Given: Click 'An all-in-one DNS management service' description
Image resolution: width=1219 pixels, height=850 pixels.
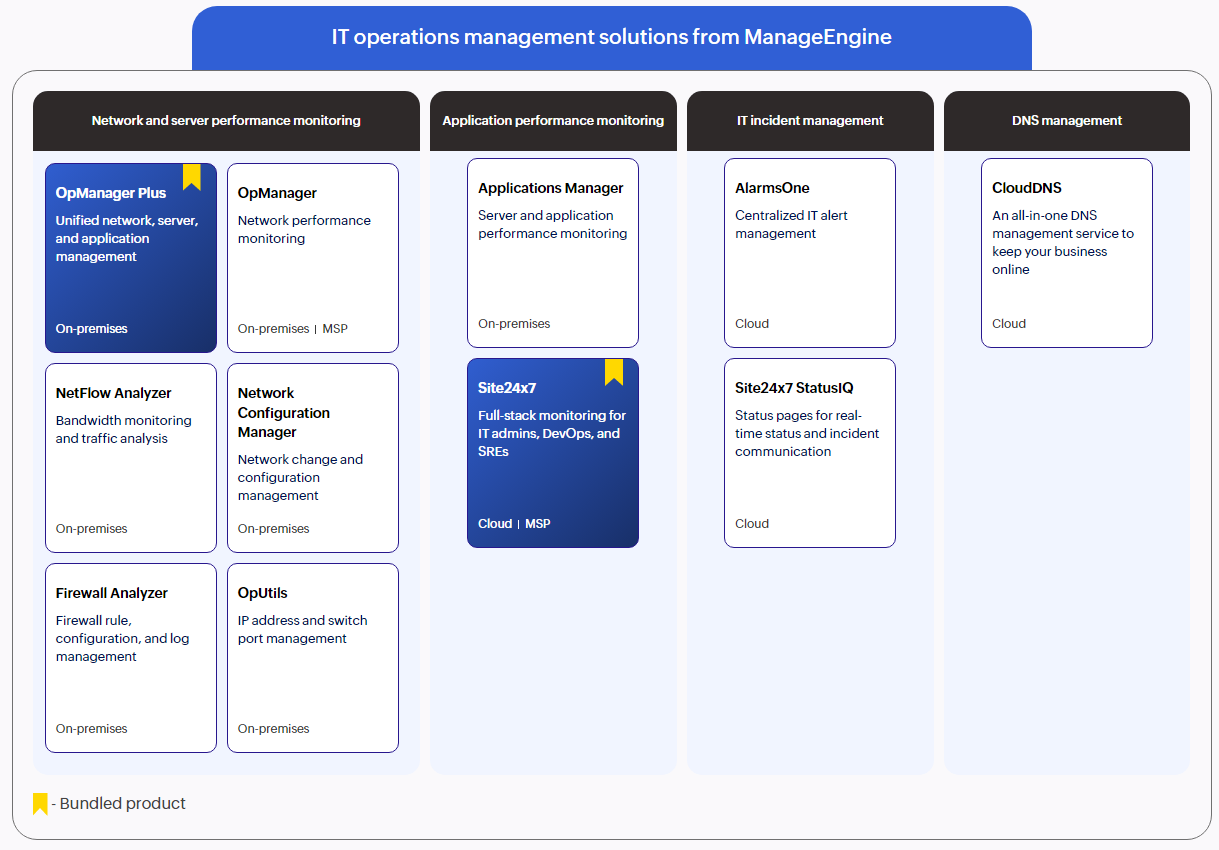Looking at the screenshot, I should [1064, 243].
